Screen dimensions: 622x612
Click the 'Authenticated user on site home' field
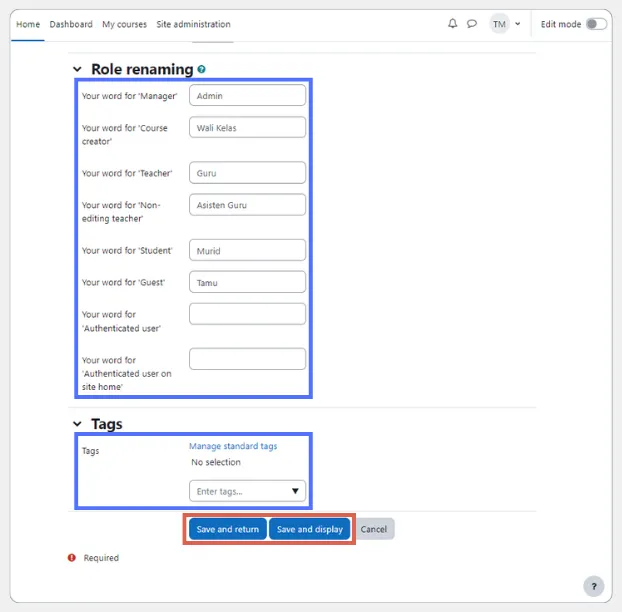248,359
